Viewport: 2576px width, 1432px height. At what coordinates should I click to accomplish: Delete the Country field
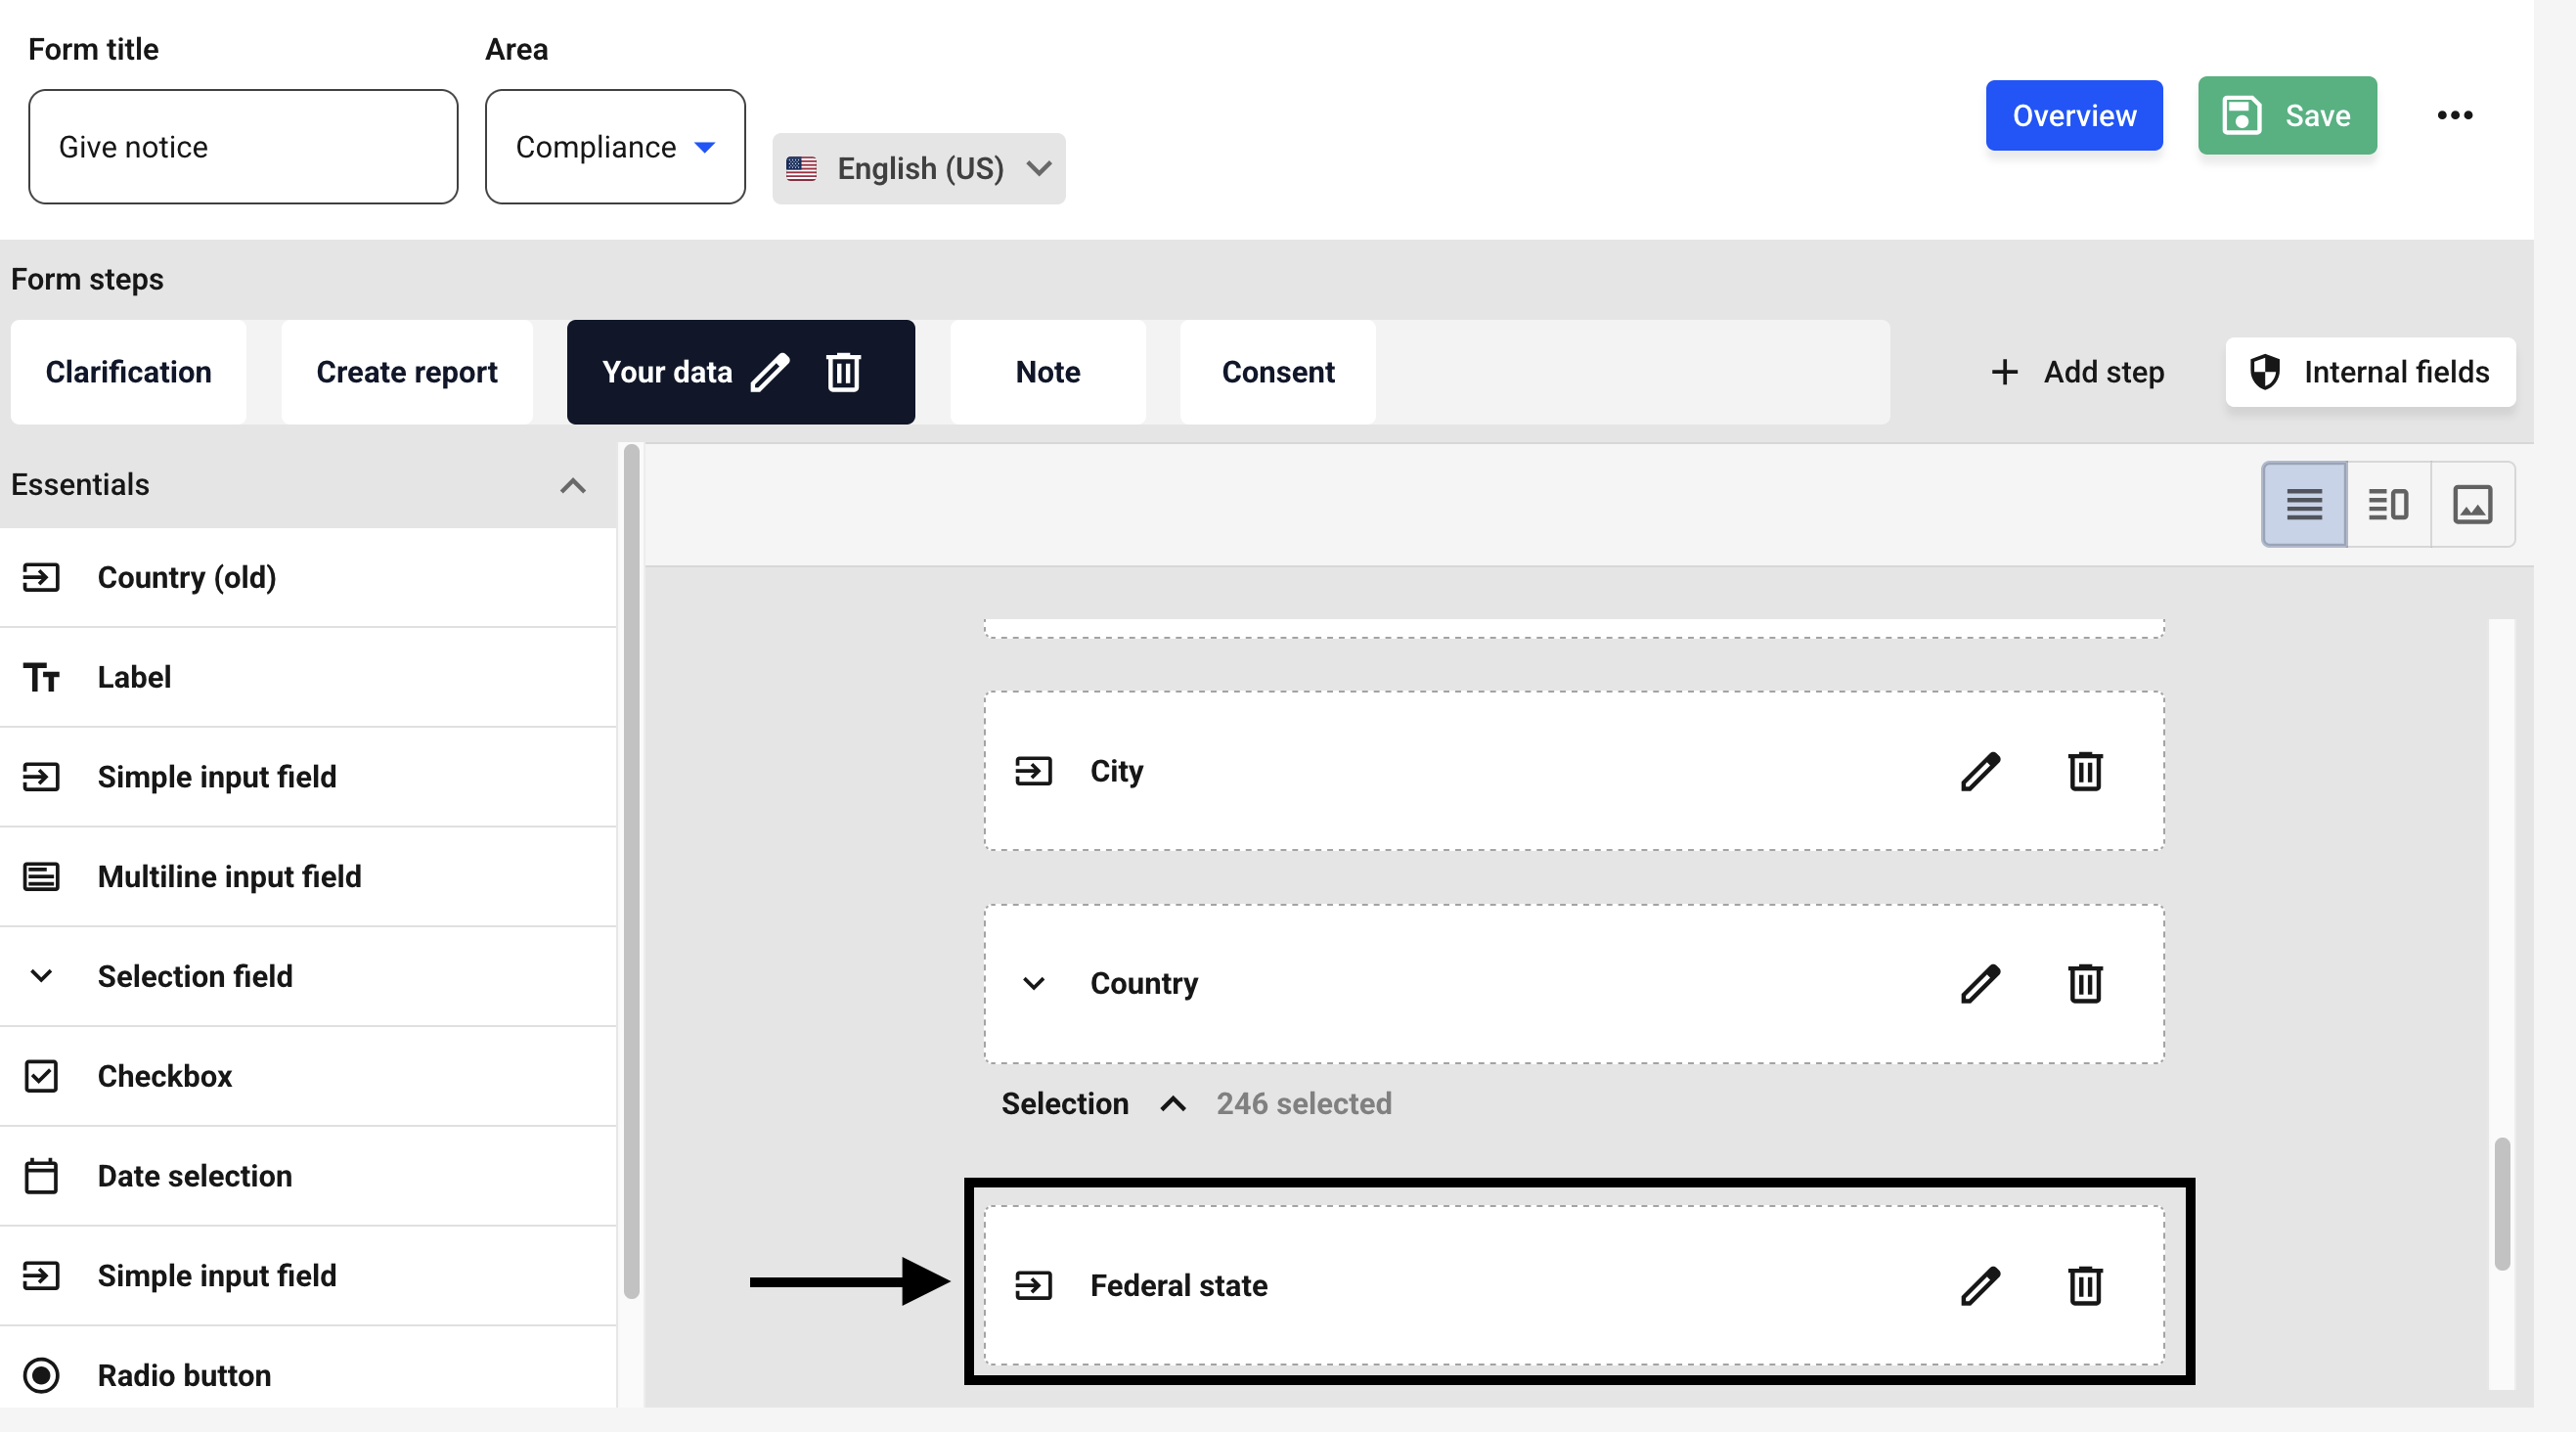coord(2084,983)
